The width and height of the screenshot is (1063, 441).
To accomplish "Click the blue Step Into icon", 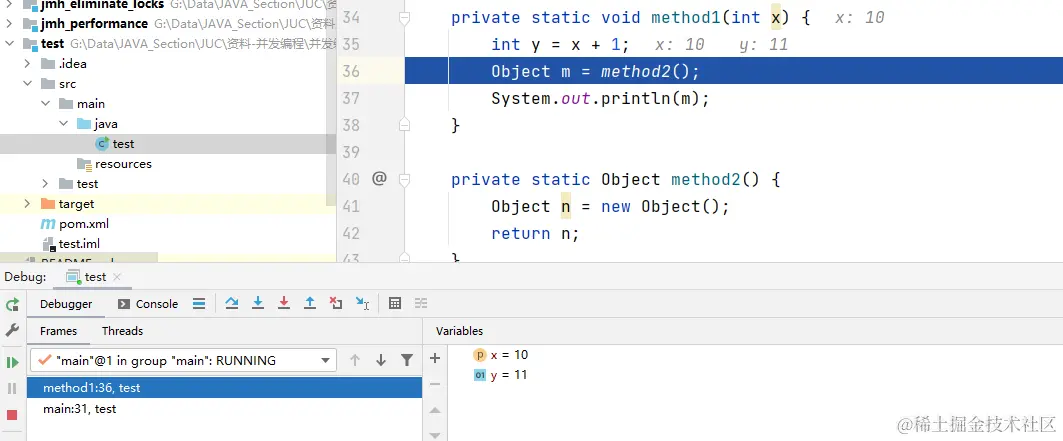I will pos(258,303).
